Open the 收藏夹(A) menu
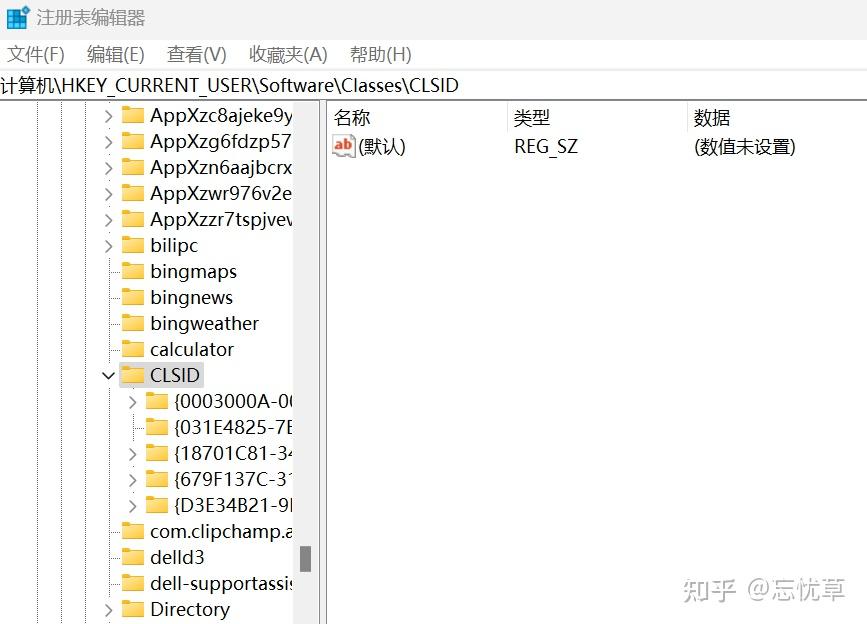The image size is (867, 624). (287, 54)
